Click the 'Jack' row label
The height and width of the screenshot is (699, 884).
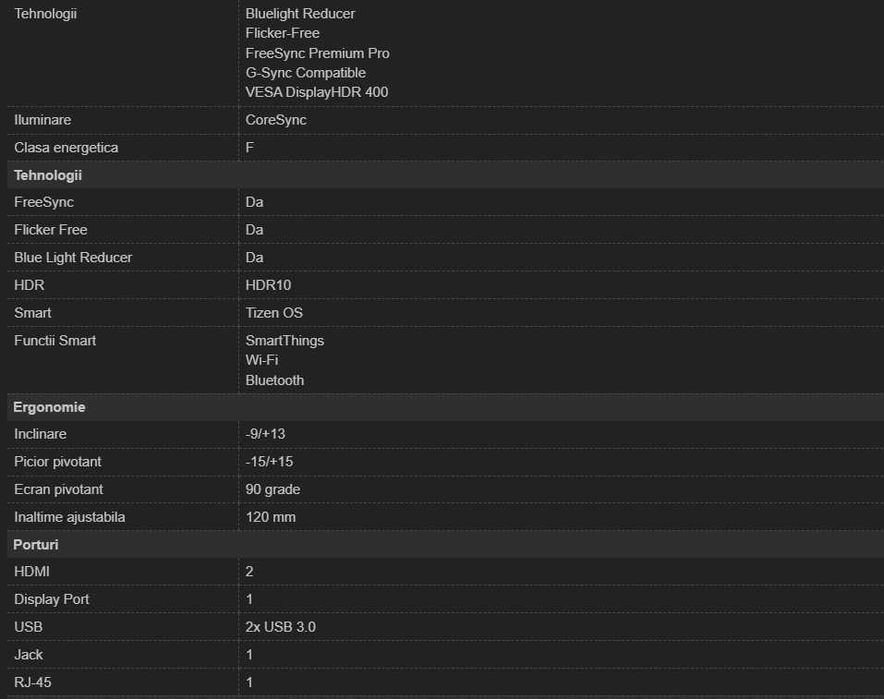pos(28,654)
